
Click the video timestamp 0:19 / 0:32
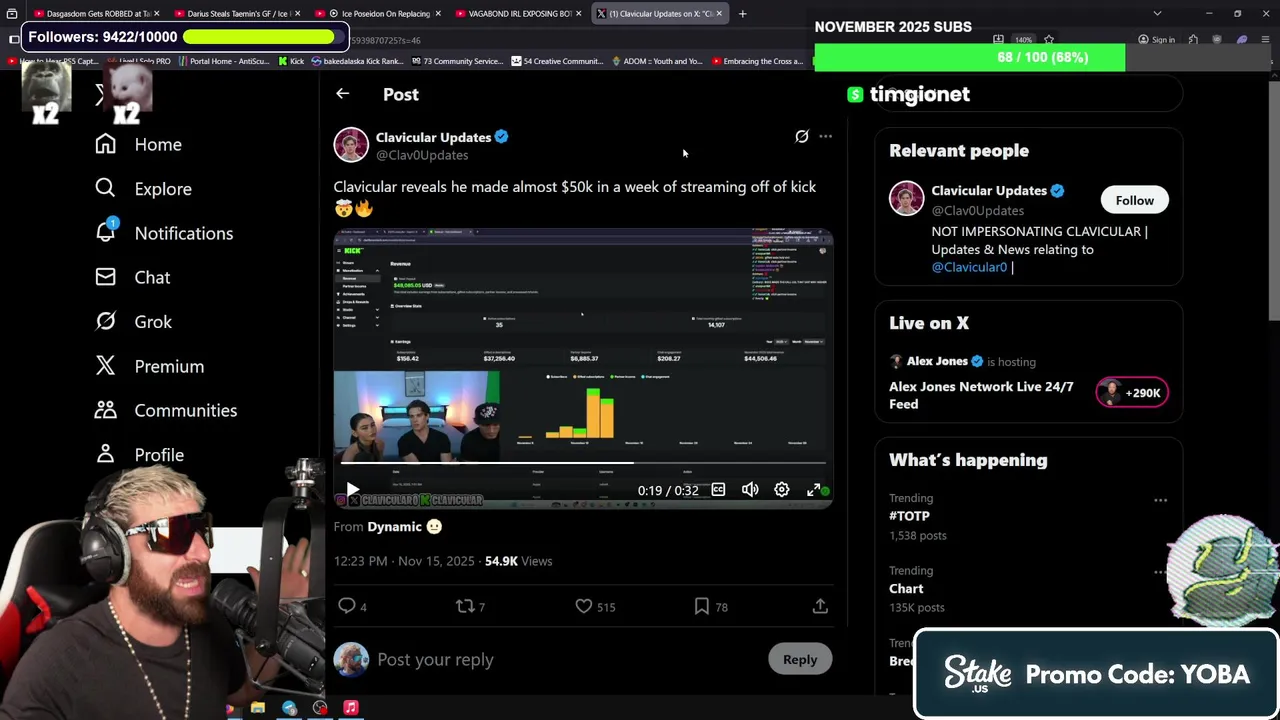click(668, 490)
